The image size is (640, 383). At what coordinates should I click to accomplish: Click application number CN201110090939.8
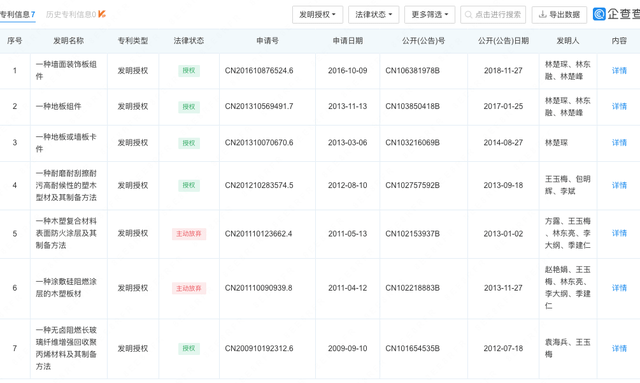coord(258,288)
